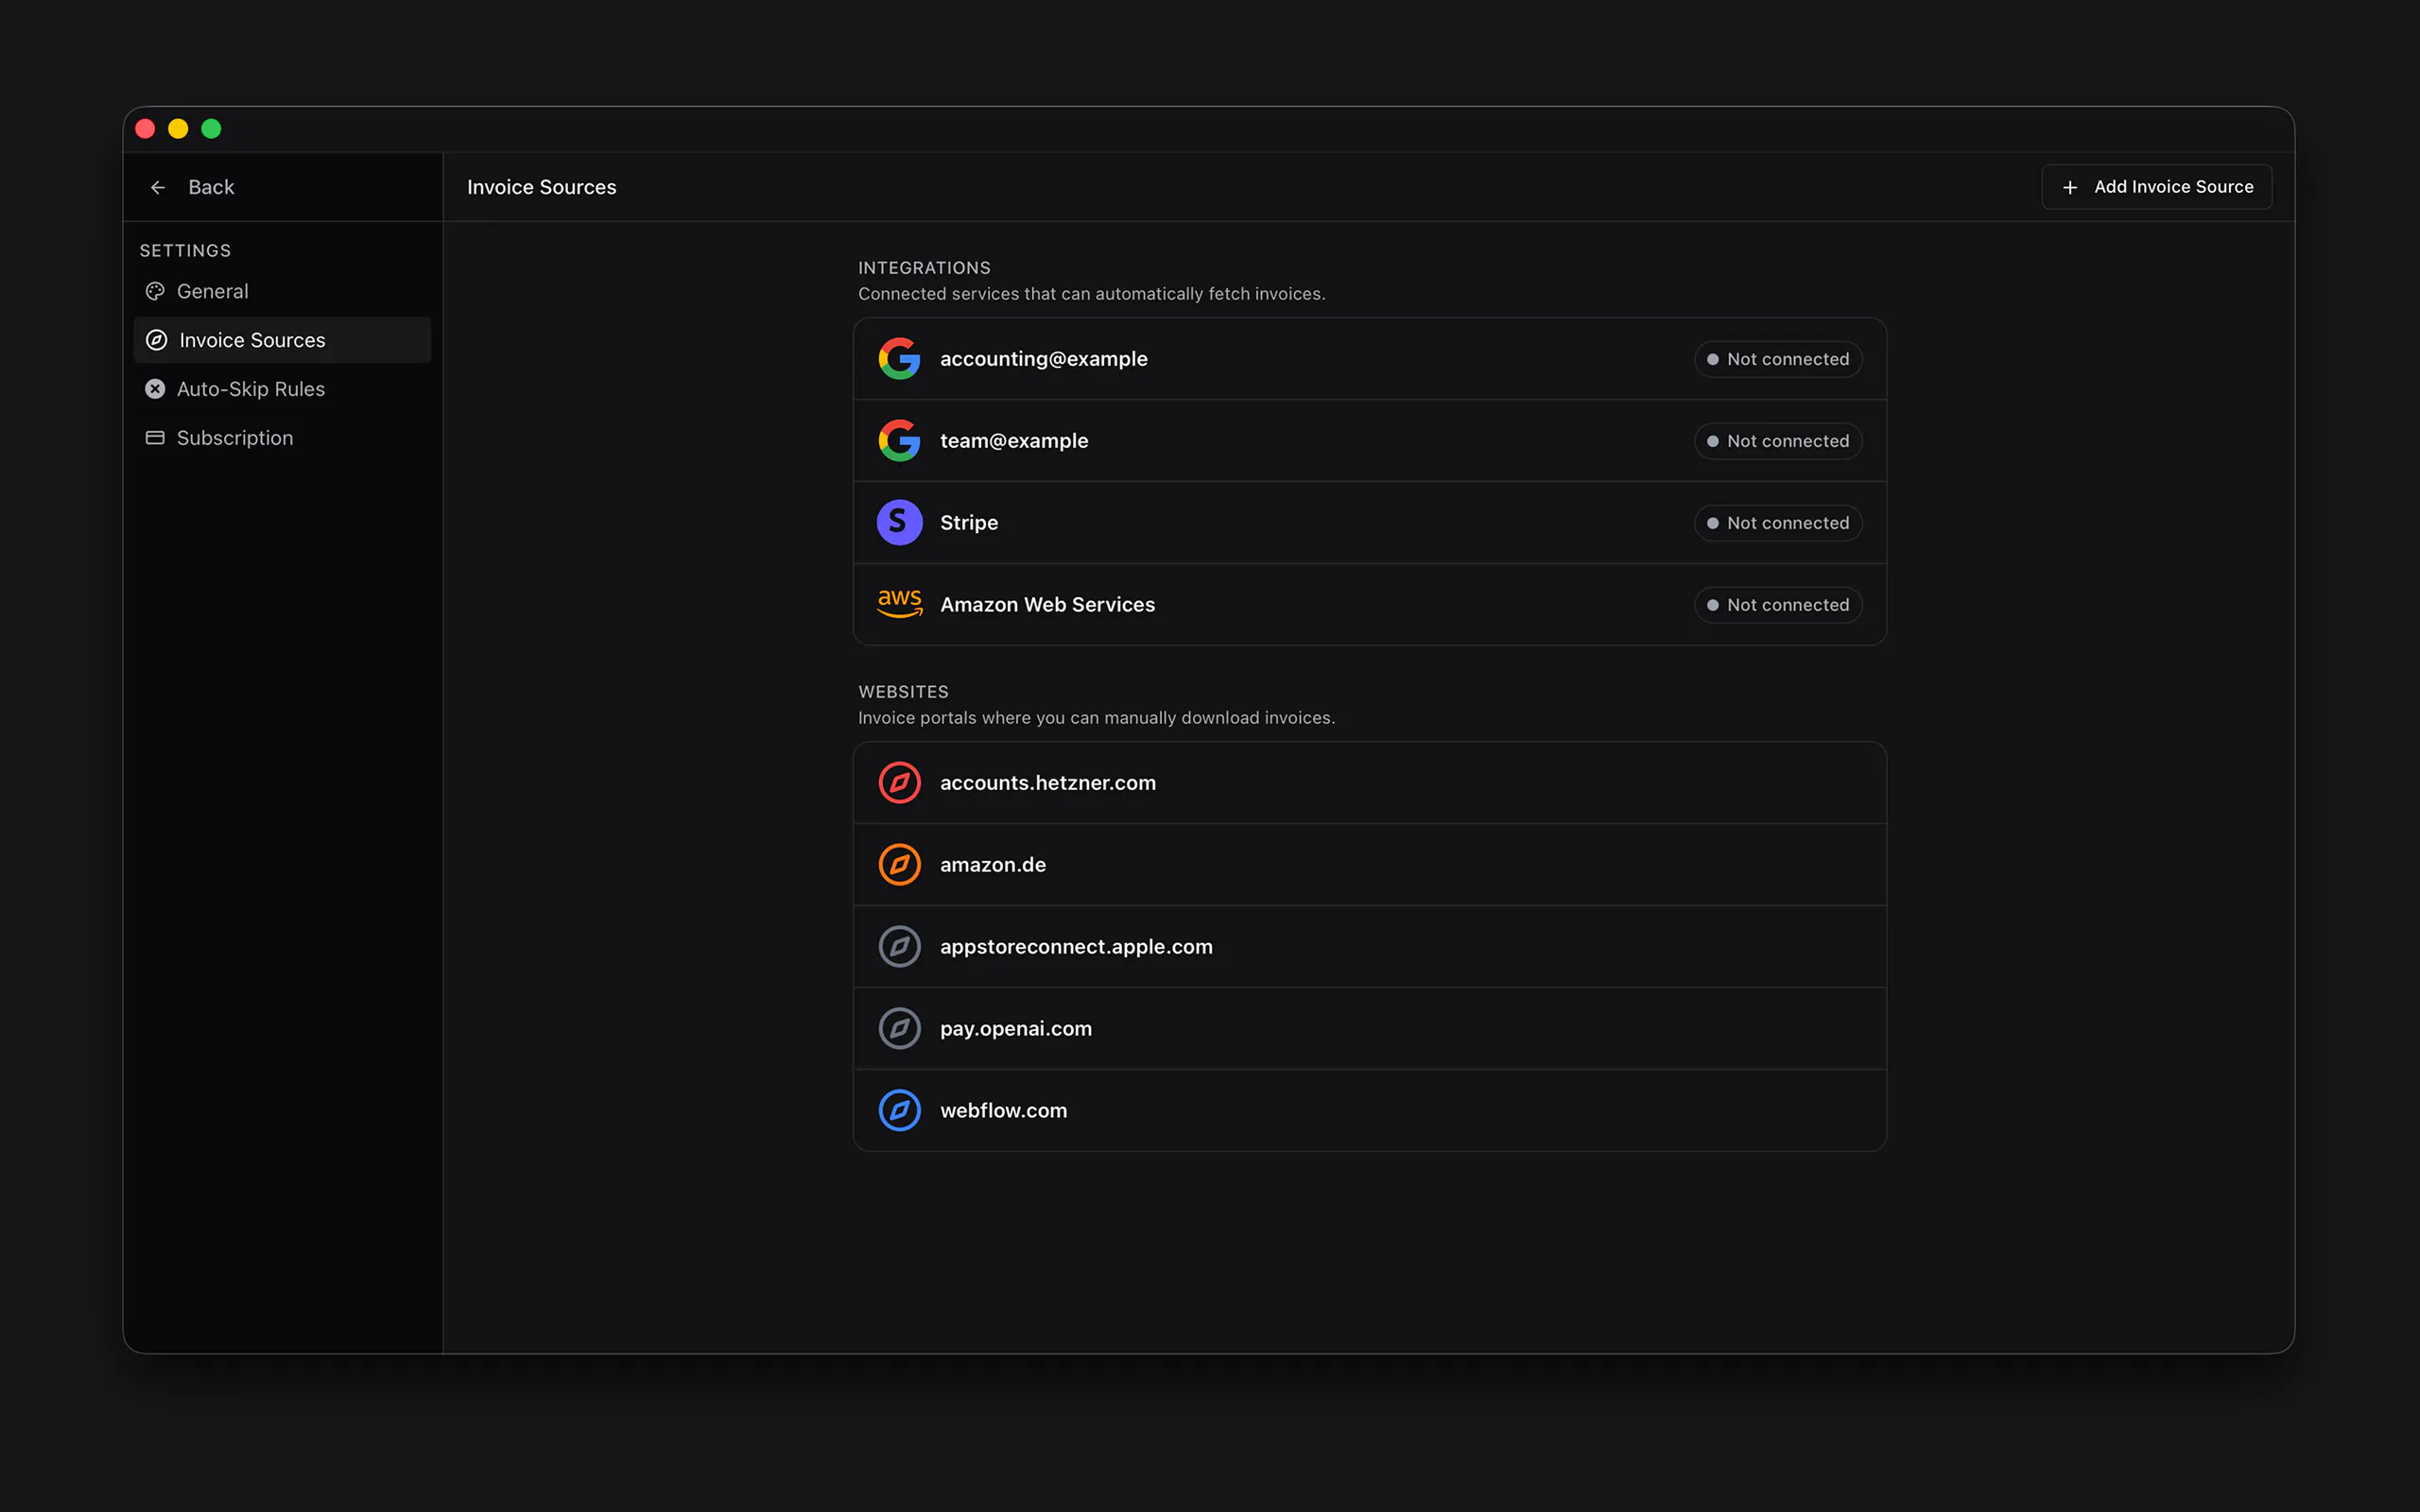Click Not connected badge for accounting@example

tap(1777, 359)
